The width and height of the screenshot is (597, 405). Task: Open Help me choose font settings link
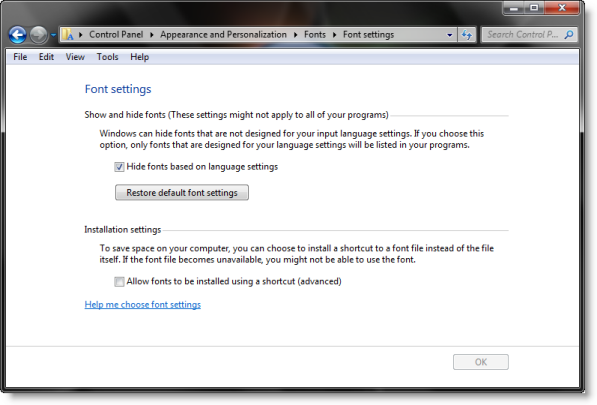click(x=143, y=305)
